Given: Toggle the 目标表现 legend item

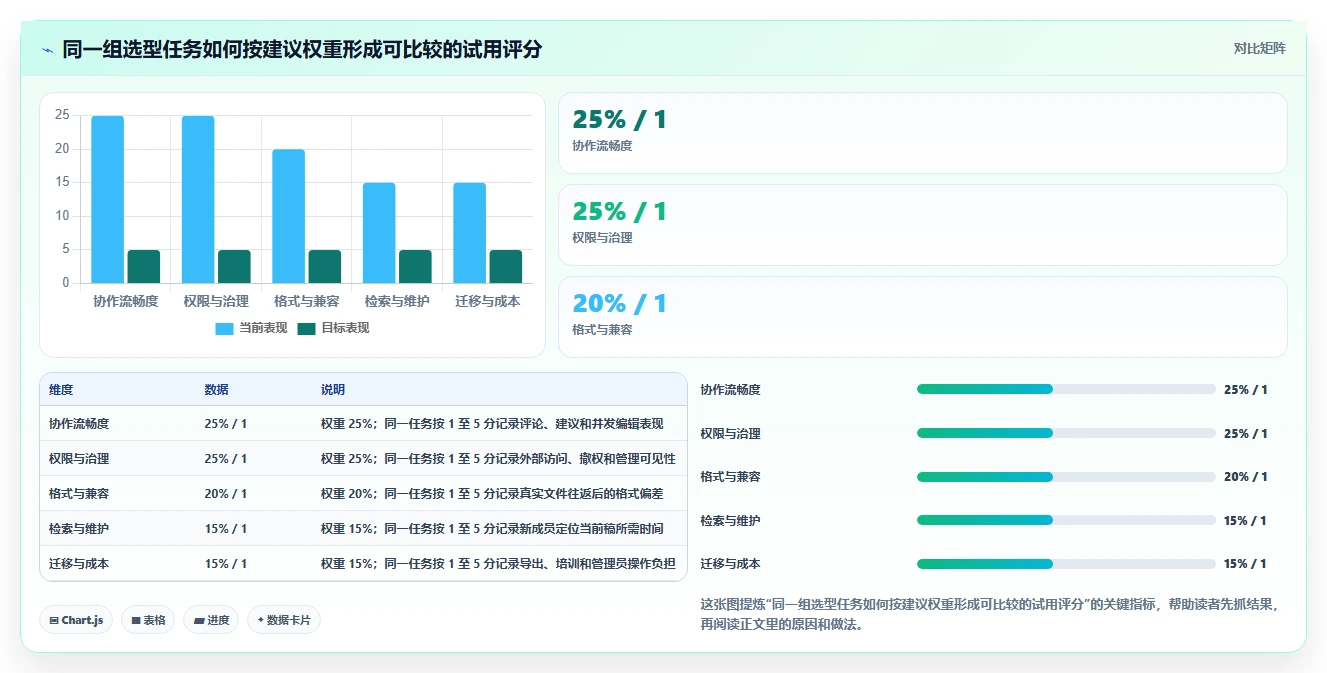Looking at the screenshot, I should point(333,328).
